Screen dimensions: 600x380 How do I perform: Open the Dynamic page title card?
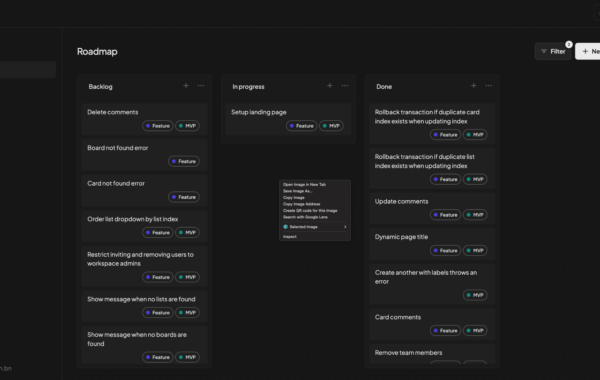(432, 244)
